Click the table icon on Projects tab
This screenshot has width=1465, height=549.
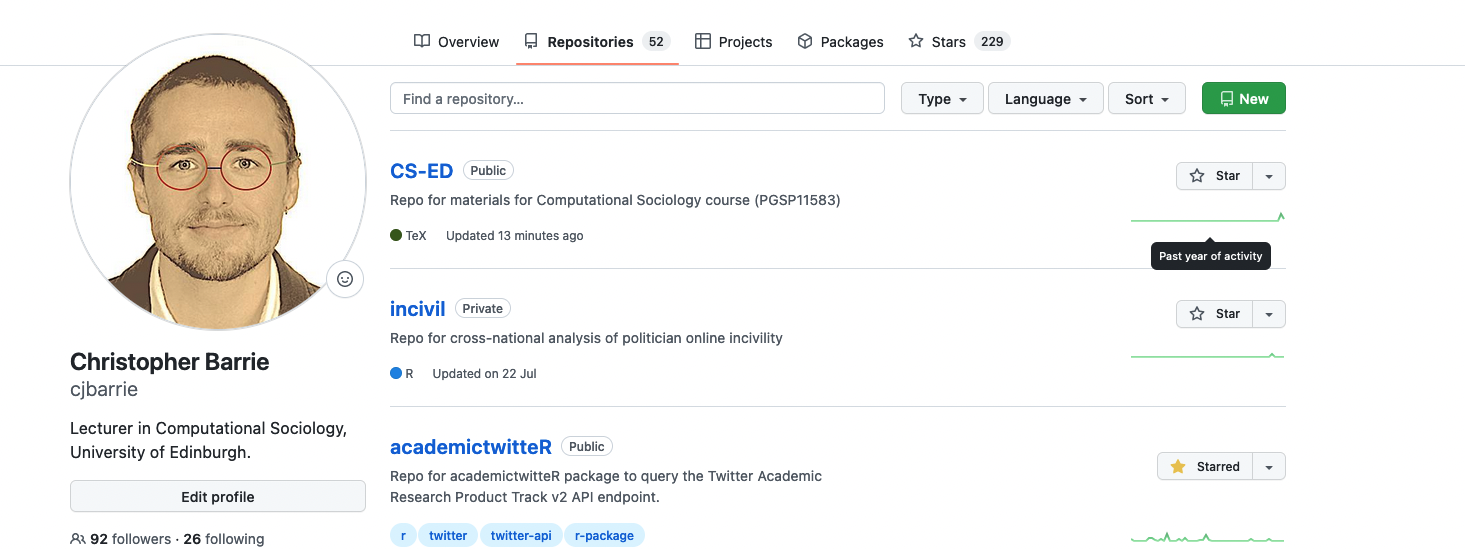[x=703, y=41]
